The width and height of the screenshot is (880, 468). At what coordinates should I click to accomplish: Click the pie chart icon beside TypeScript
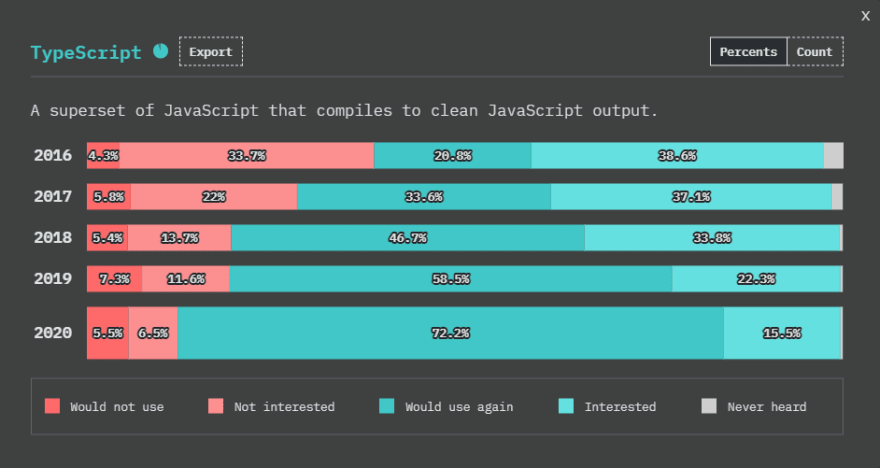[161, 51]
